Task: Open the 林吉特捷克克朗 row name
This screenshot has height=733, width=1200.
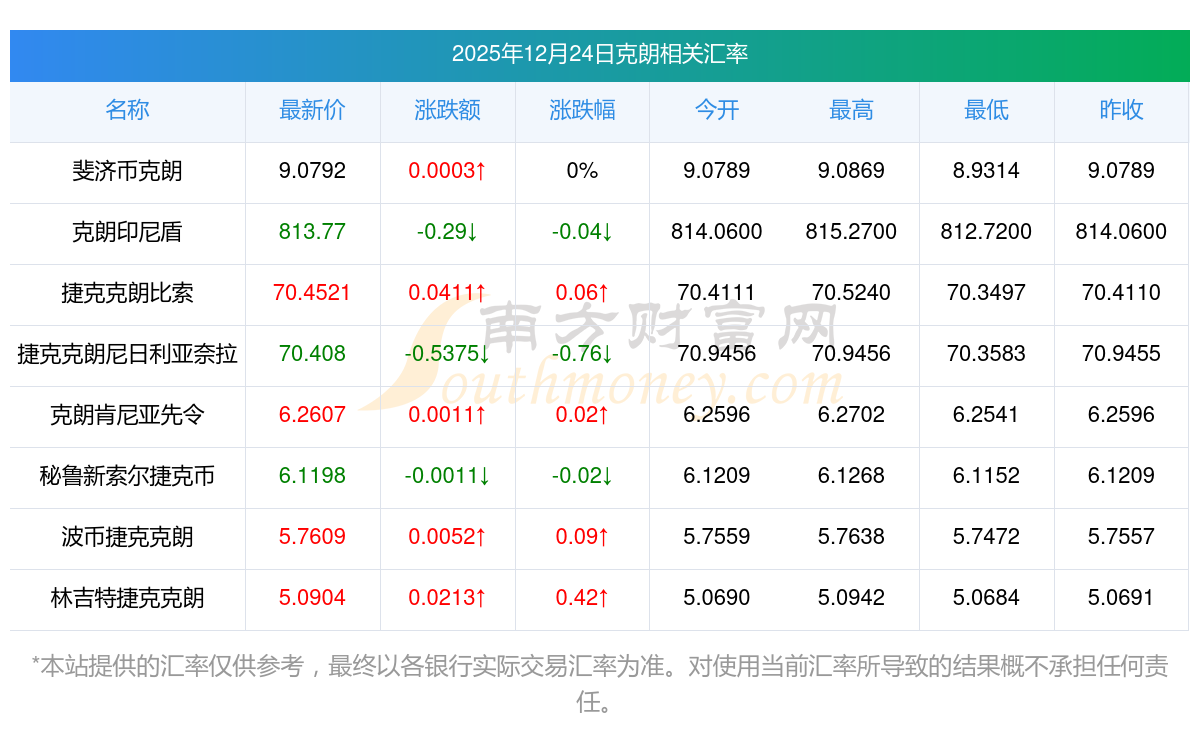Action: pos(127,598)
